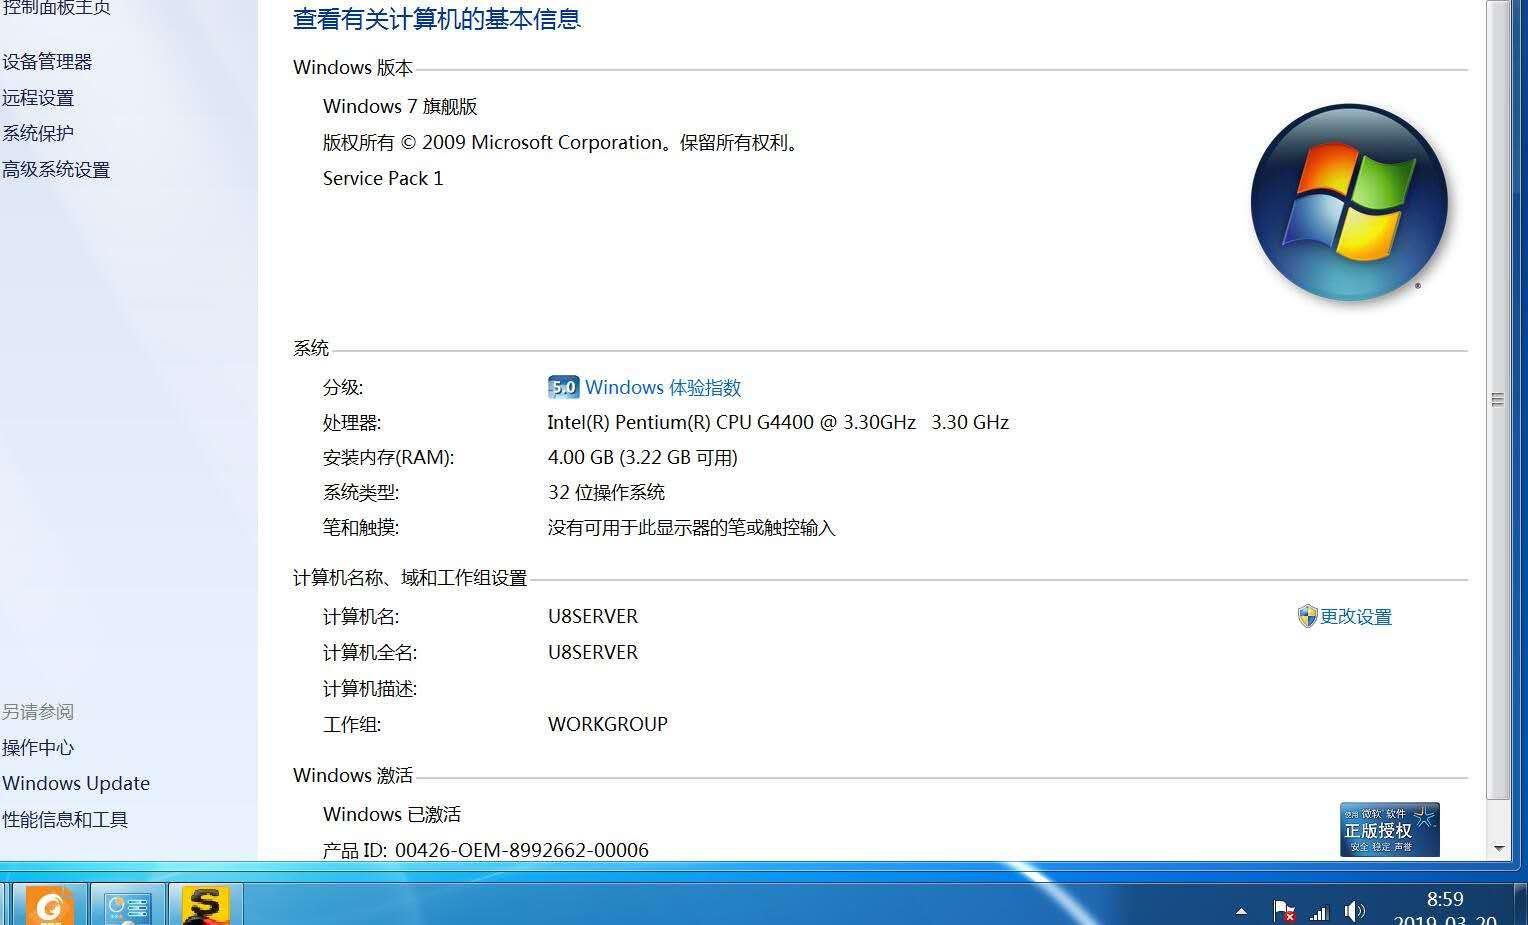1528x925 pixels.
Task: Click the 32 位操作系统 value
Action: point(606,493)
